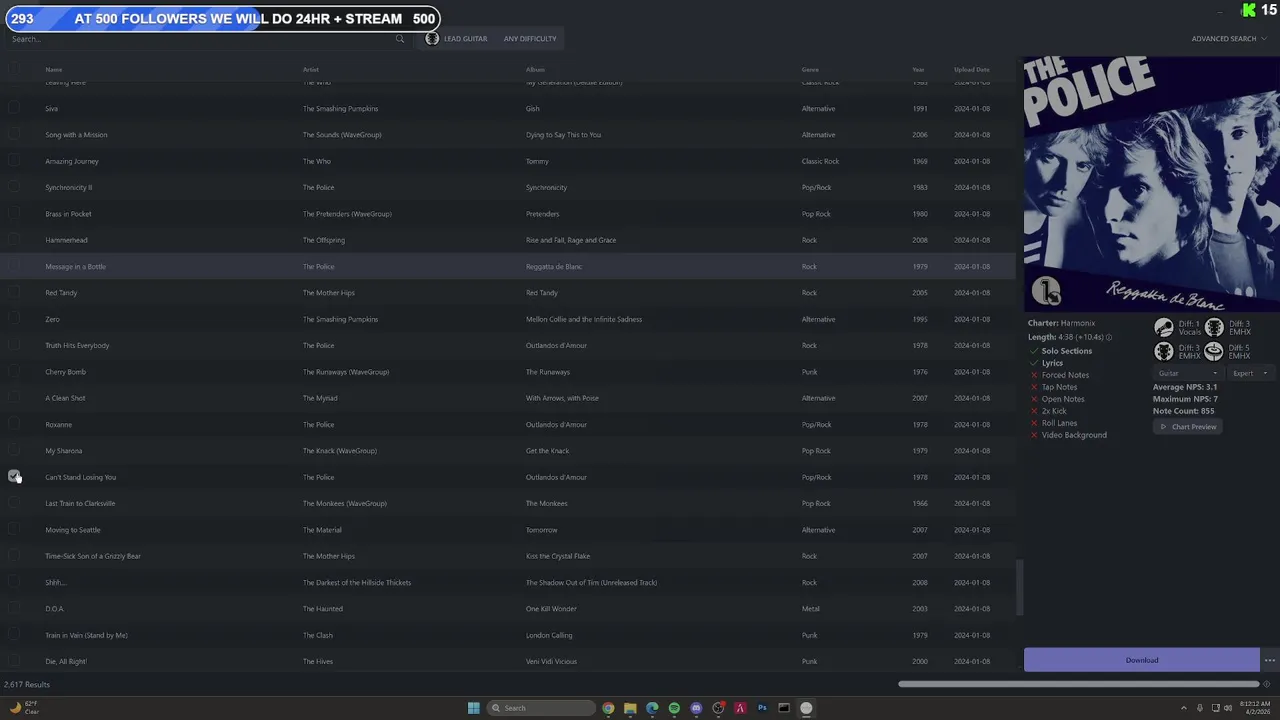Open the Guitar instrument dropdown
The width and height of the screenshot is (1280, 720).
pos(1187,373)
